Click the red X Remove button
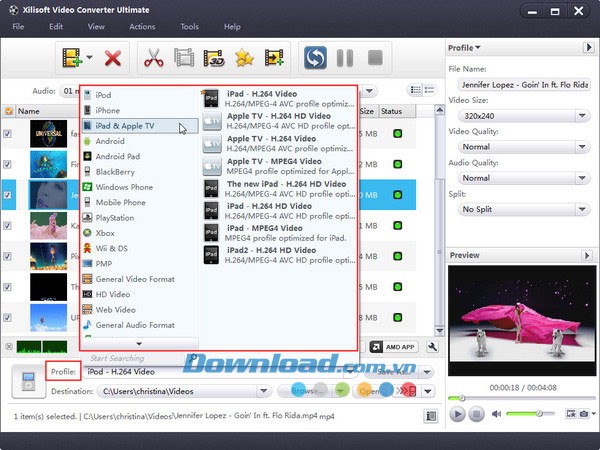 (x=113, y=58)
